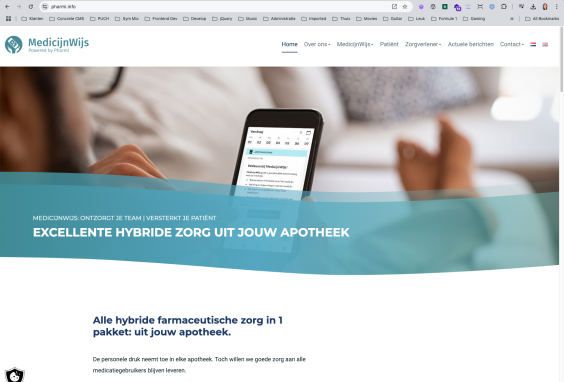Image resolution: width=564 pixels, height=382 pixels.
Task: Open the Movies bookmark folder
Action: click(x=367, y=18)
